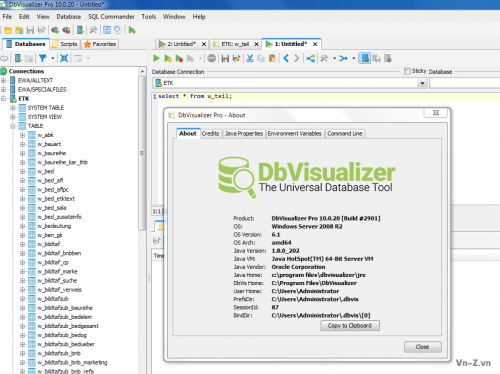Image resolution: width=500 pixels, height=374 pixels.
Task: Expand the SYSTEM VIEW node
Action: (x=13, y=117)
